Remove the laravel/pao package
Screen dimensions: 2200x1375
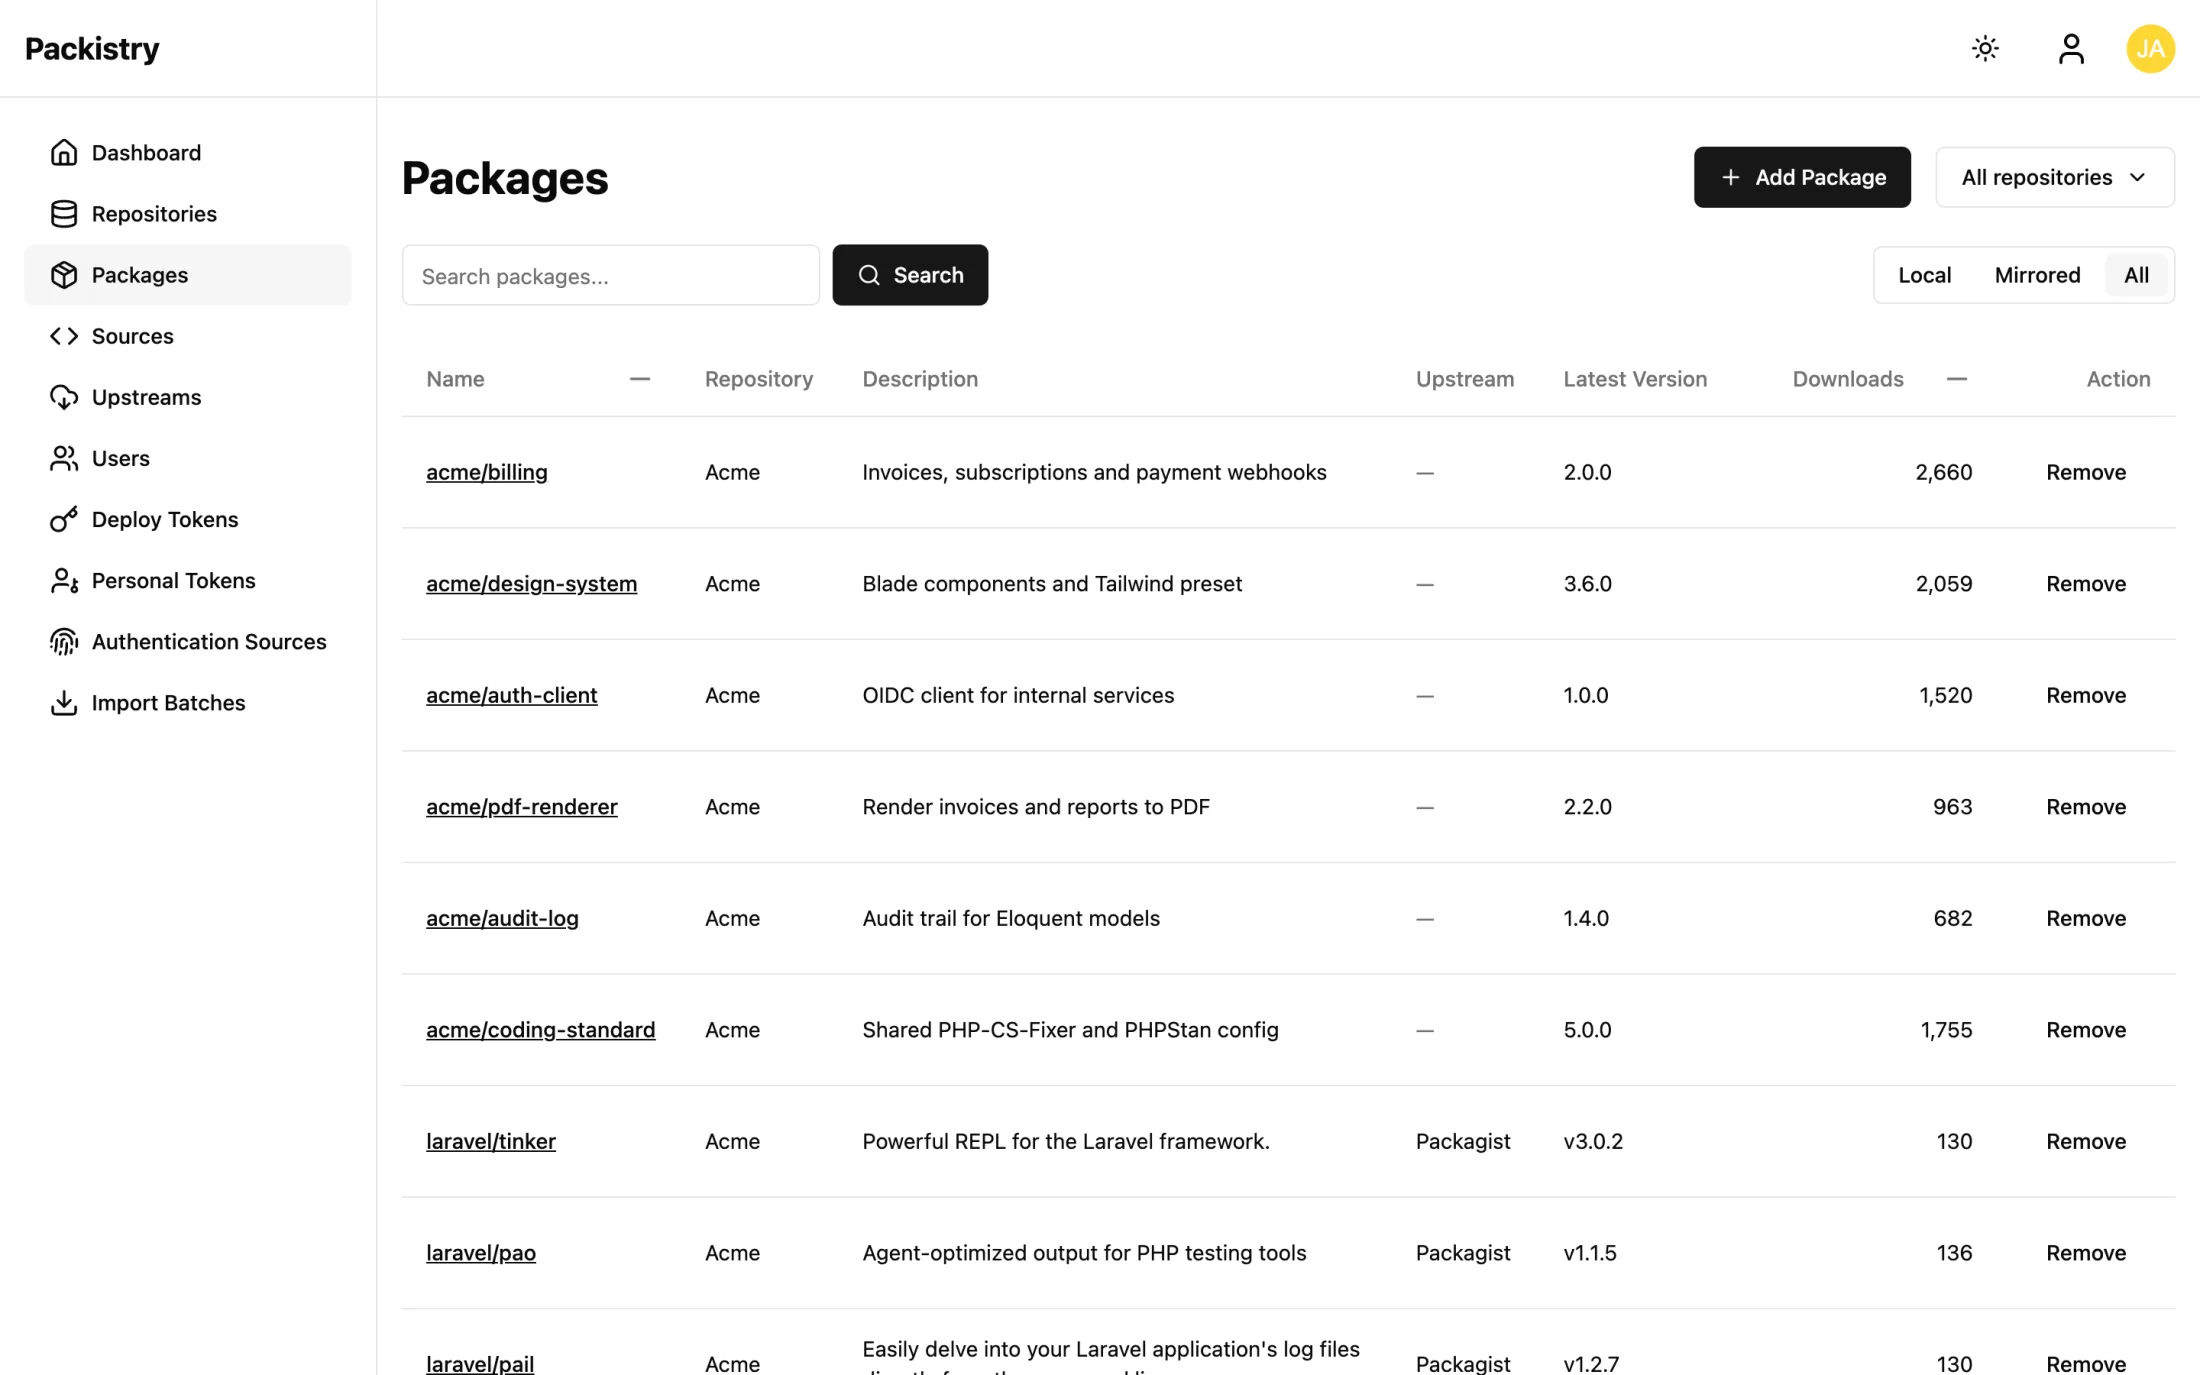2085,1252
